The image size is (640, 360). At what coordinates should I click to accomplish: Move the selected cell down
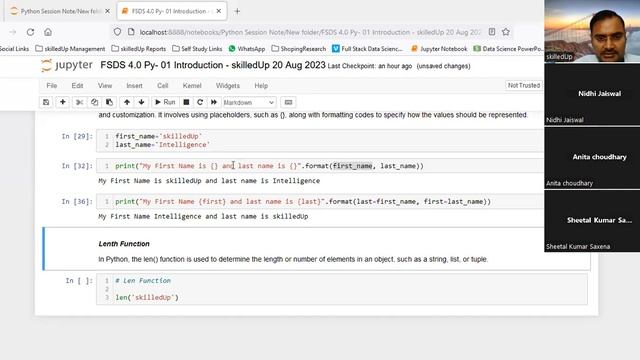141,102
